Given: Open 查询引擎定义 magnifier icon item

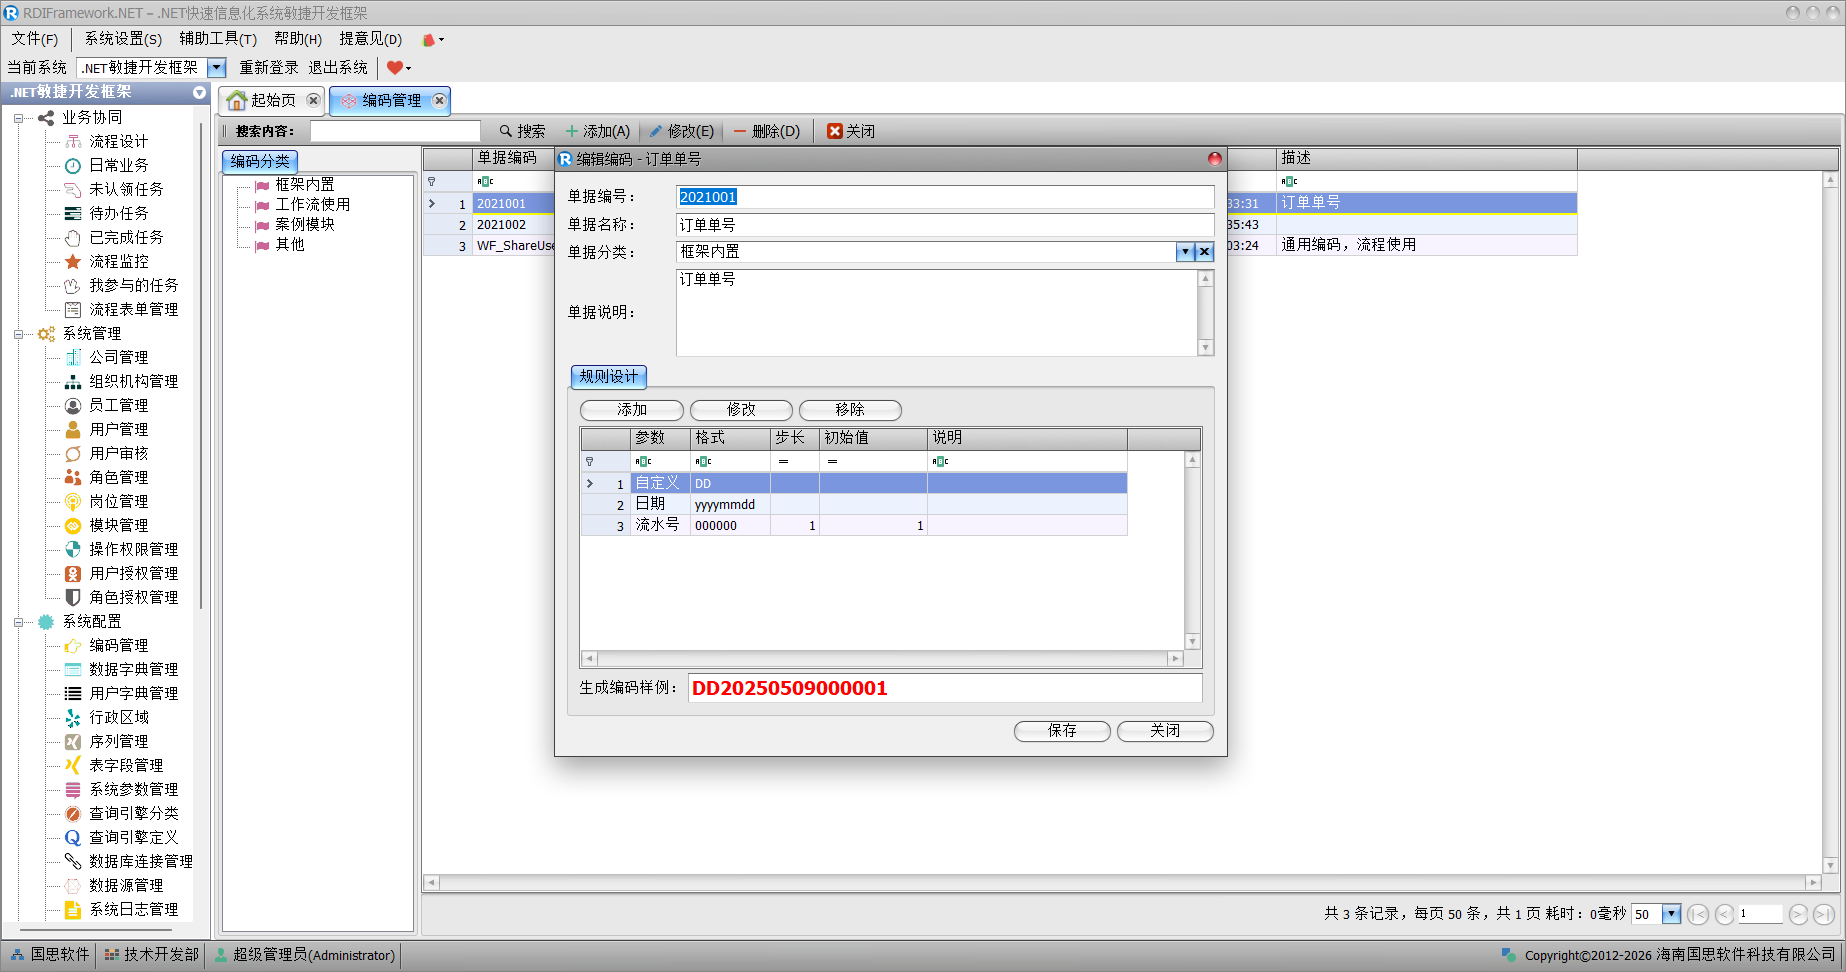Looking at the screenshot, I should [73, 837].
